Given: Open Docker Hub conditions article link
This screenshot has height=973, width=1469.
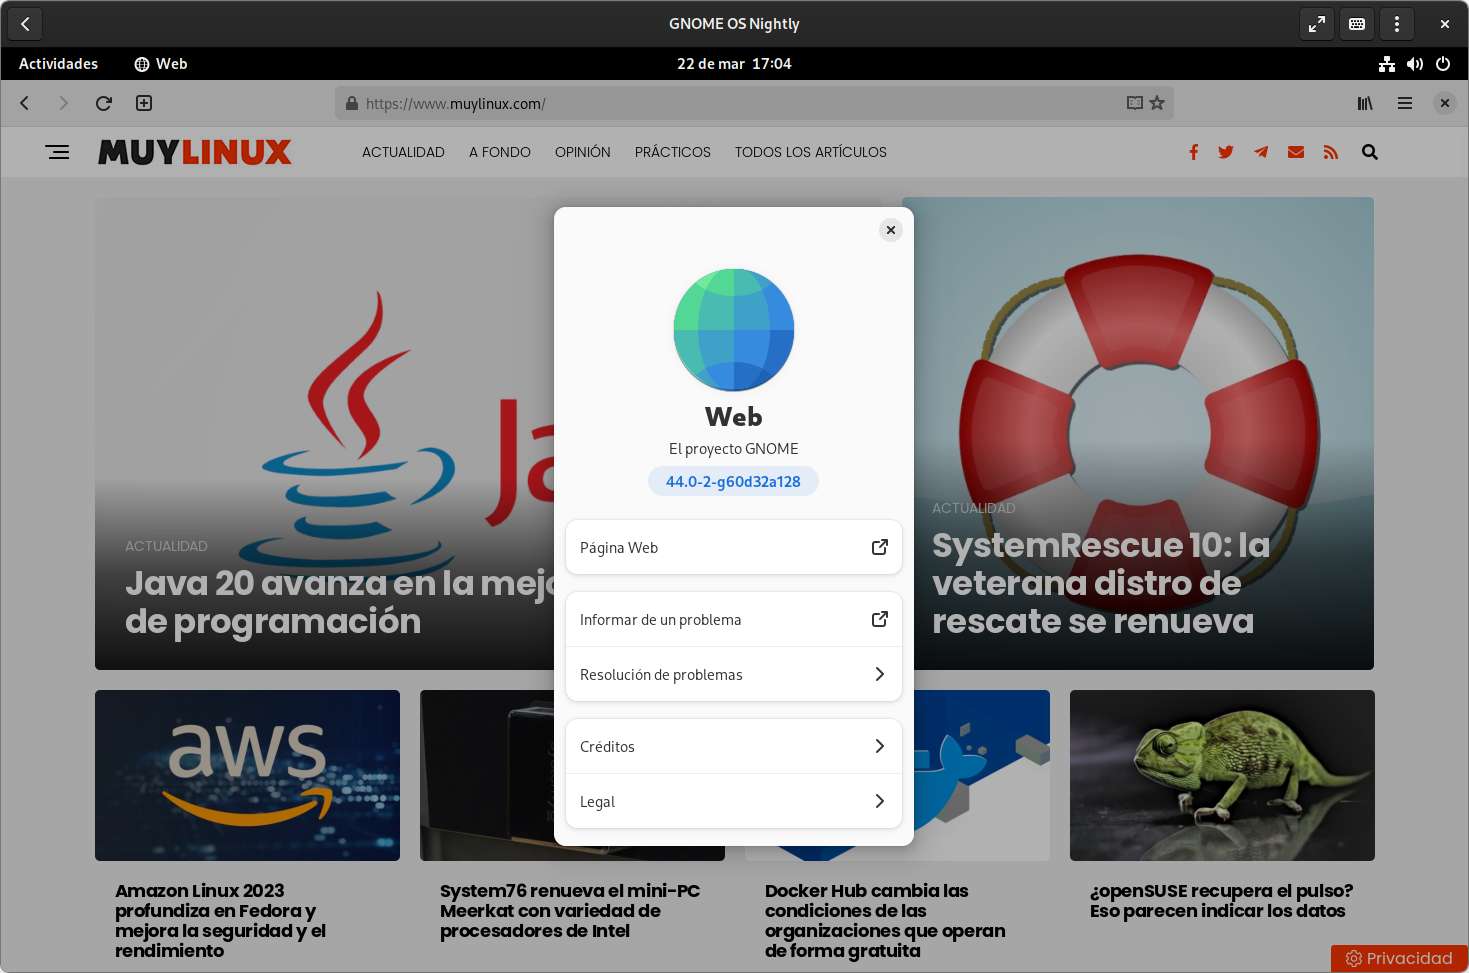Looking at the screenshot, I should [885, 920].
